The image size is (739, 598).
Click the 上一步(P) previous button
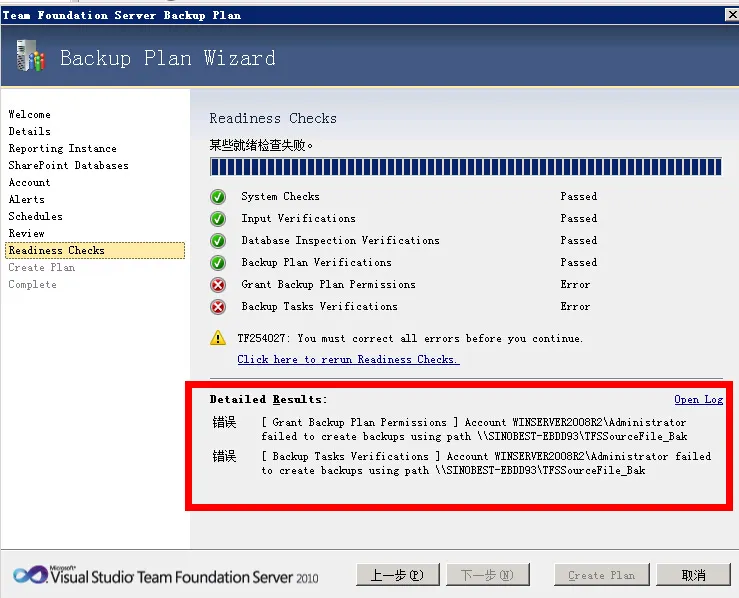point(398,575)
